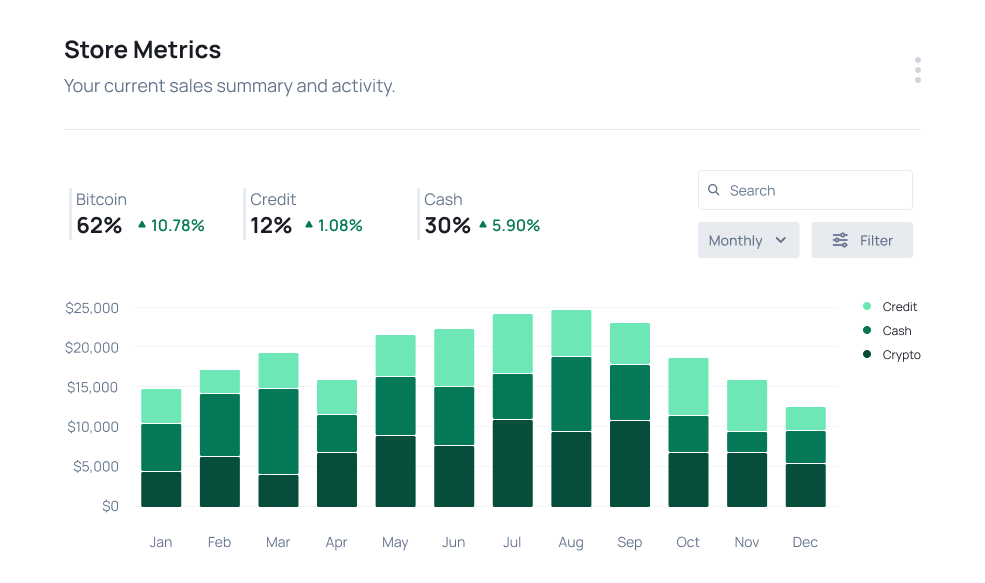Open the Monthly period dropdown
This screenshot has width=985, height=583.
tap(748, 240)
